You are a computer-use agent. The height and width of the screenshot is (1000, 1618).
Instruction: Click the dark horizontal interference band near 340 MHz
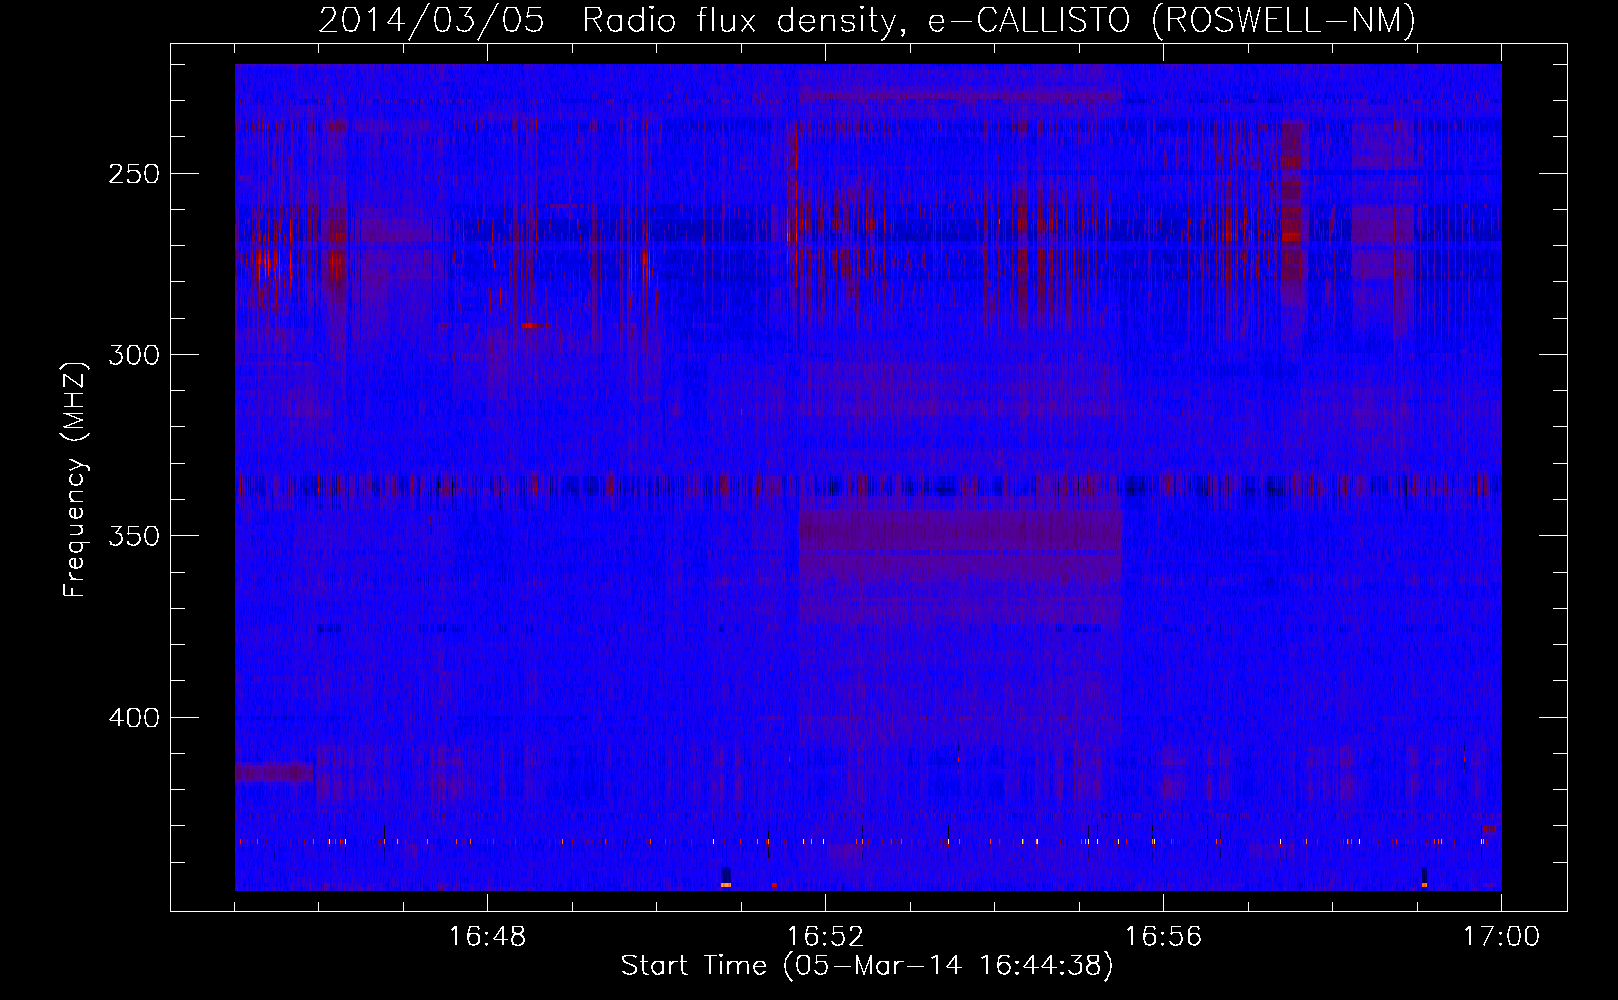pyautogui.click(x=868, y=487)
